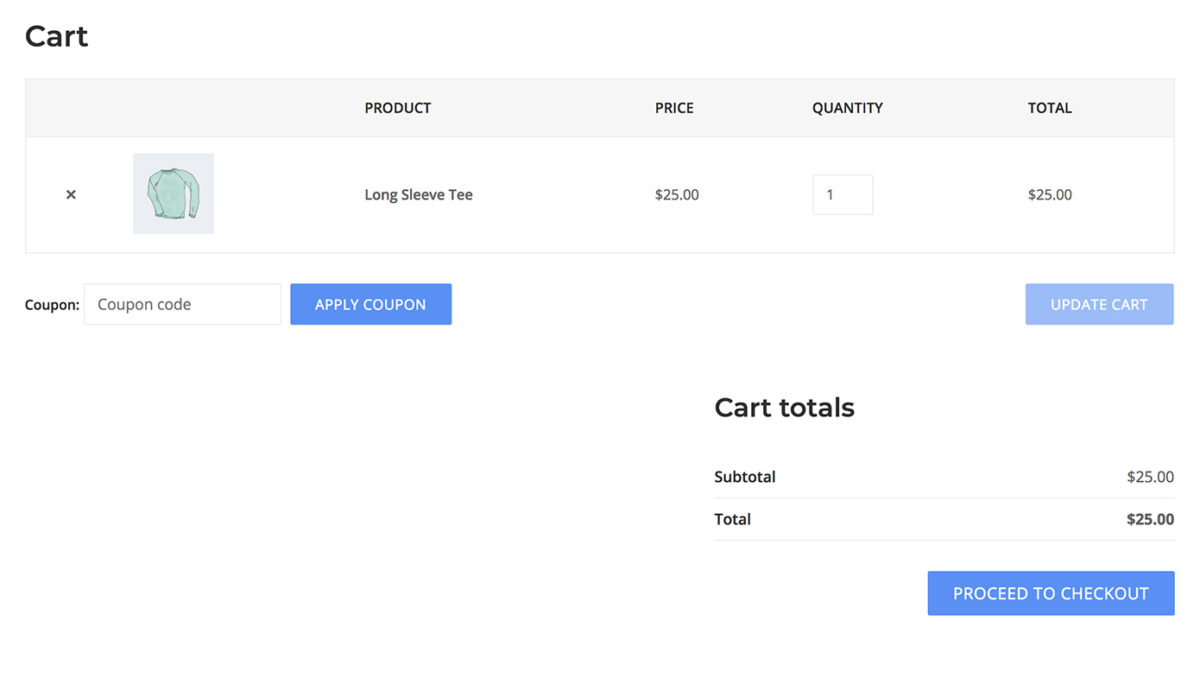The width and height of the screenshot is (1200, 691).
Task: Open the Long Sleeve Tee product page link
Action: click(x=418, y=195)
